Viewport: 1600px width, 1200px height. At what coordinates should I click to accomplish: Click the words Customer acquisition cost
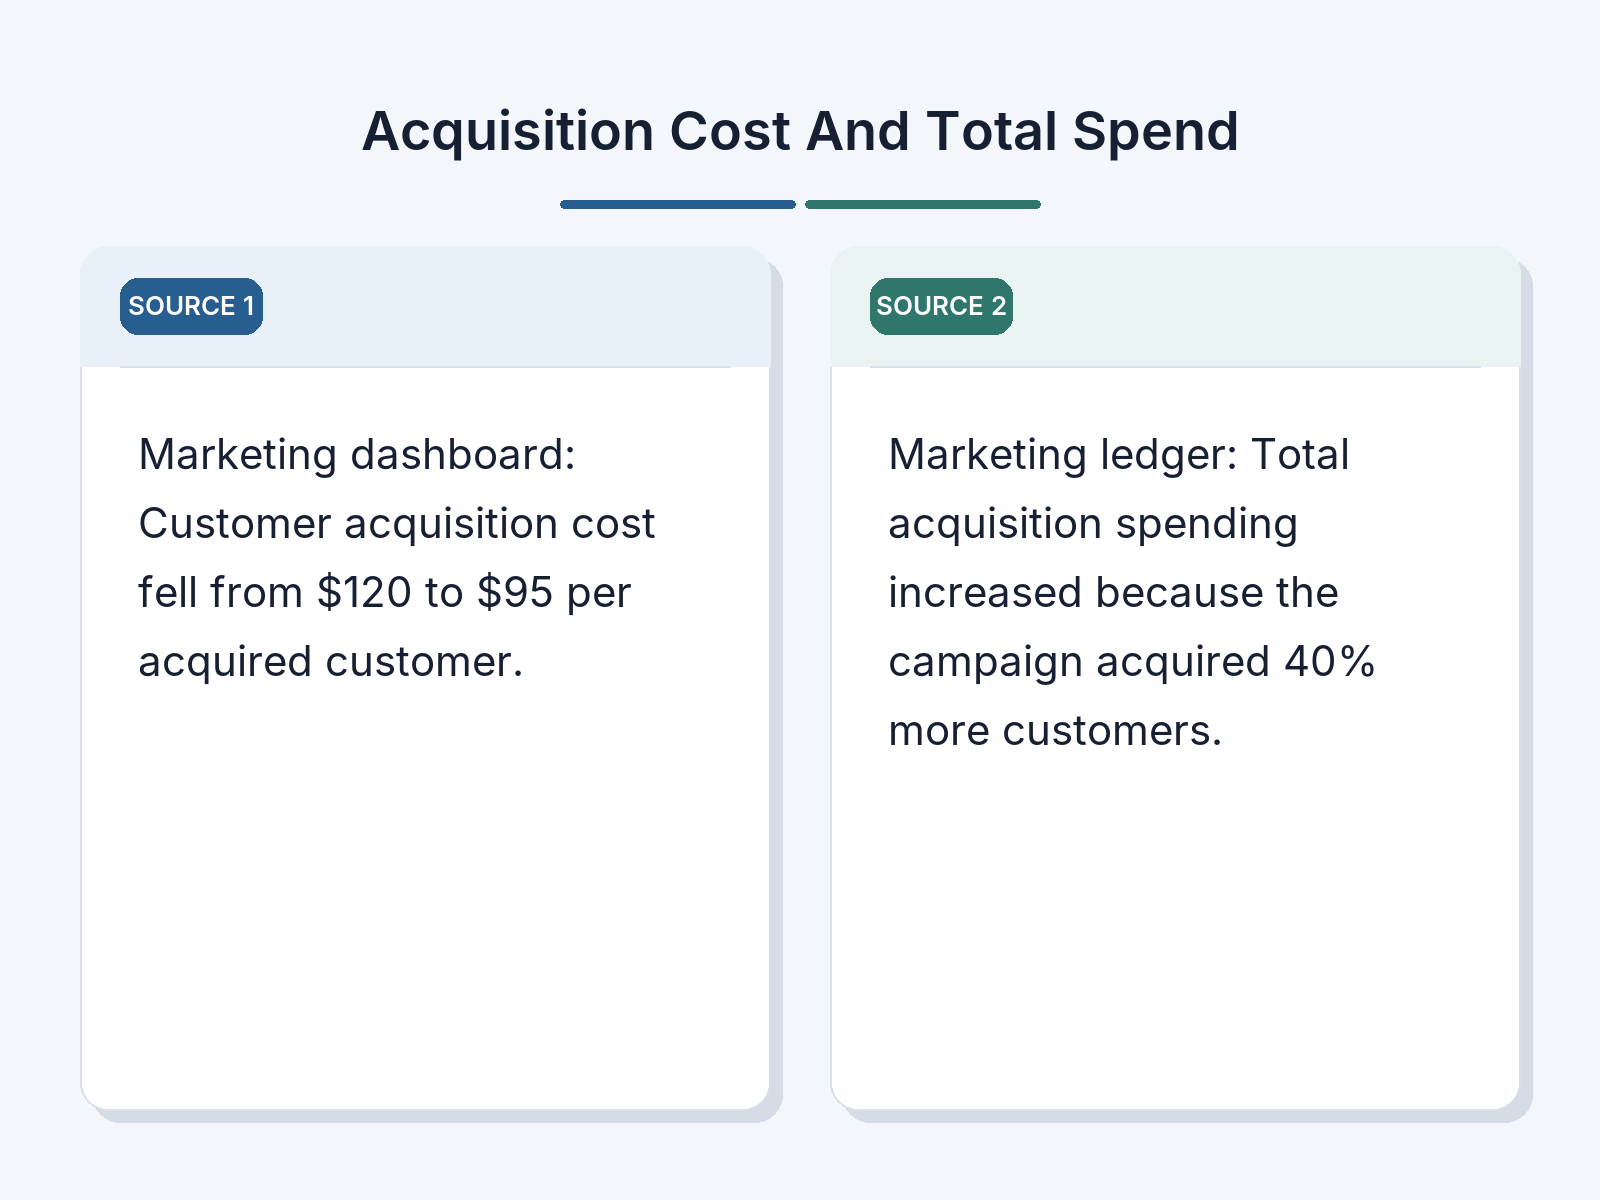click(x=397, y=524)
